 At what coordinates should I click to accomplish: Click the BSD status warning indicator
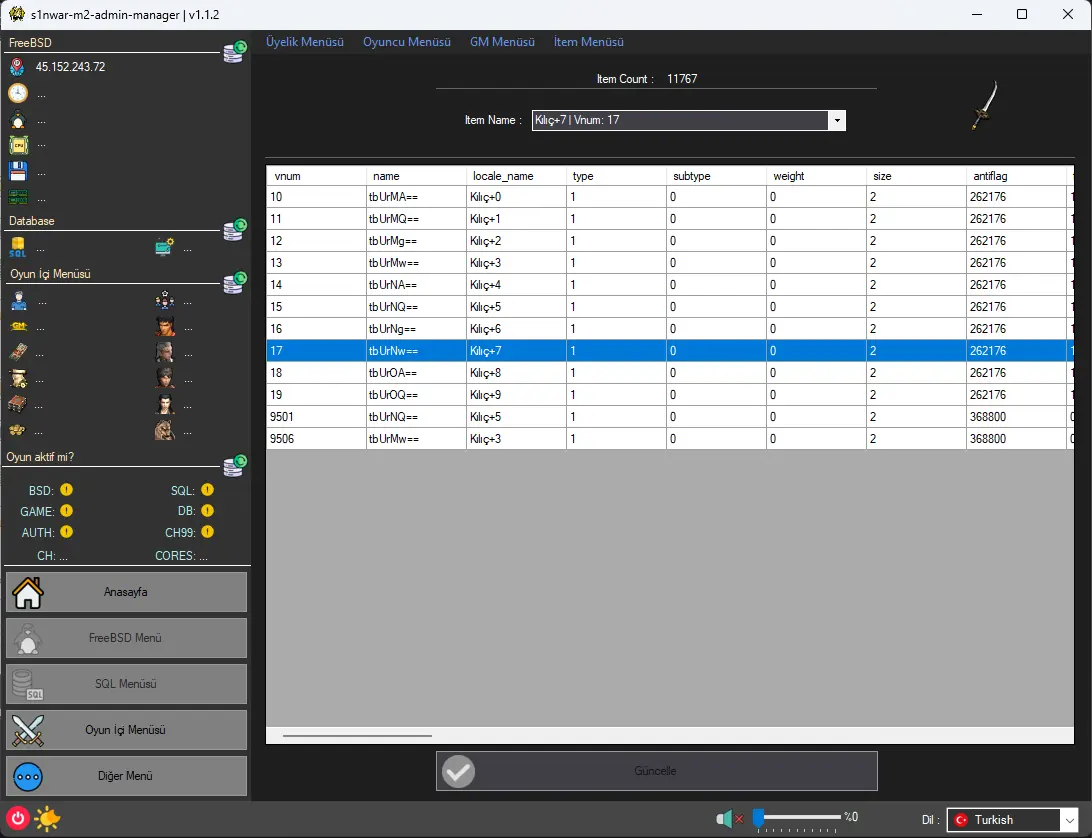tap(66, 490)
